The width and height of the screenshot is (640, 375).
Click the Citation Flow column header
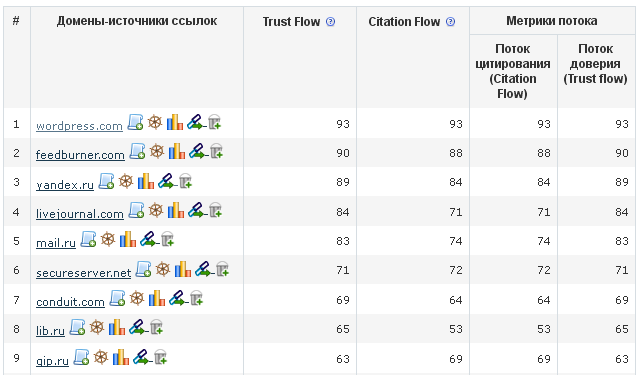click(404, 22)
